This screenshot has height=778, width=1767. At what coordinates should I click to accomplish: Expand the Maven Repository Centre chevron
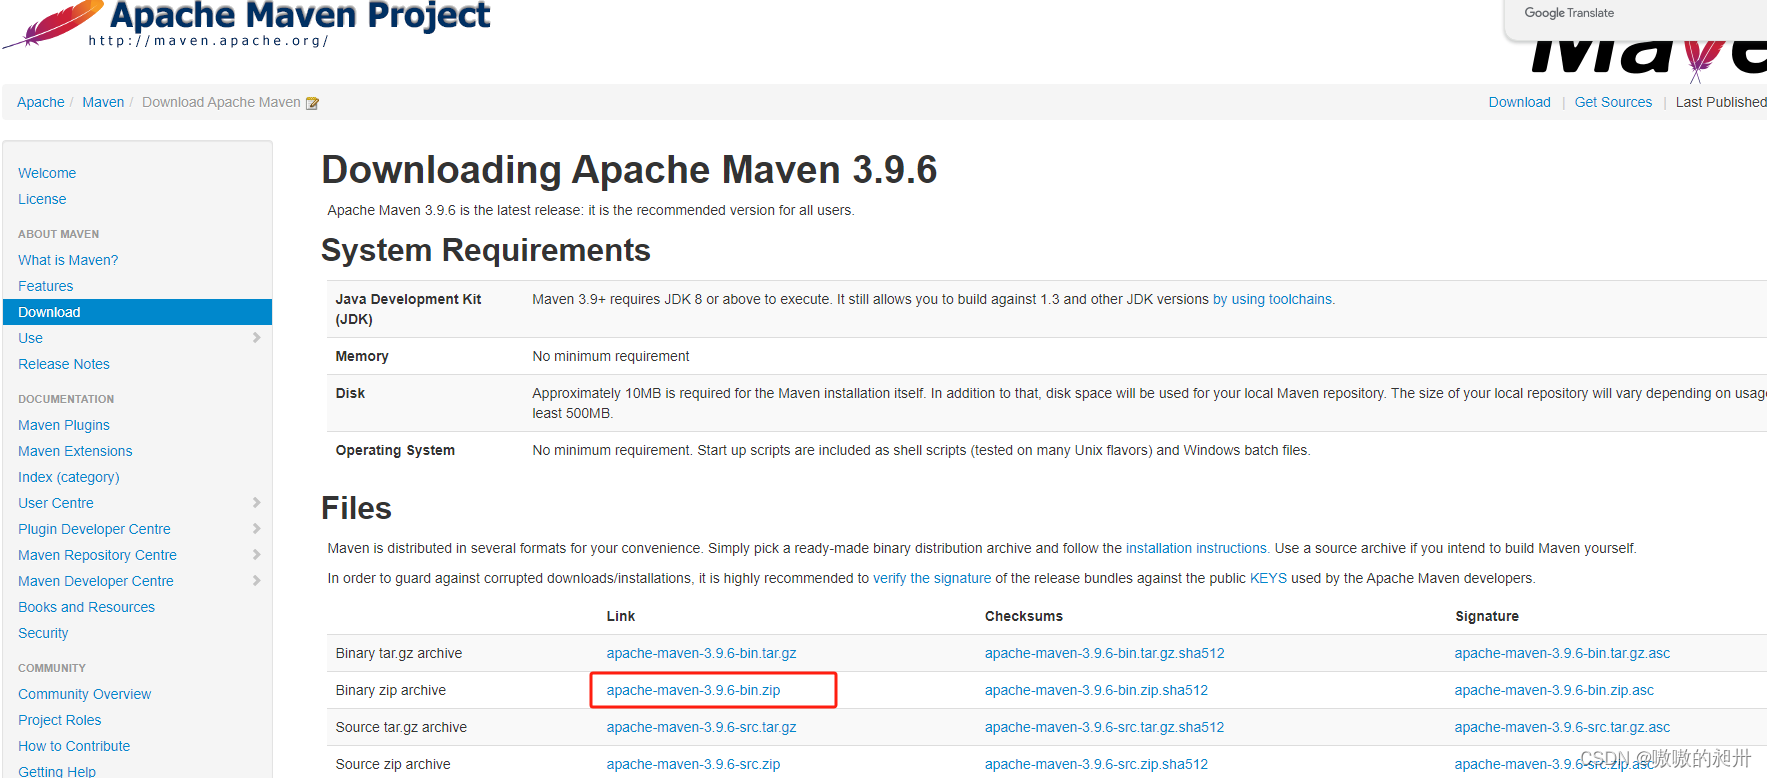(256, 555)
